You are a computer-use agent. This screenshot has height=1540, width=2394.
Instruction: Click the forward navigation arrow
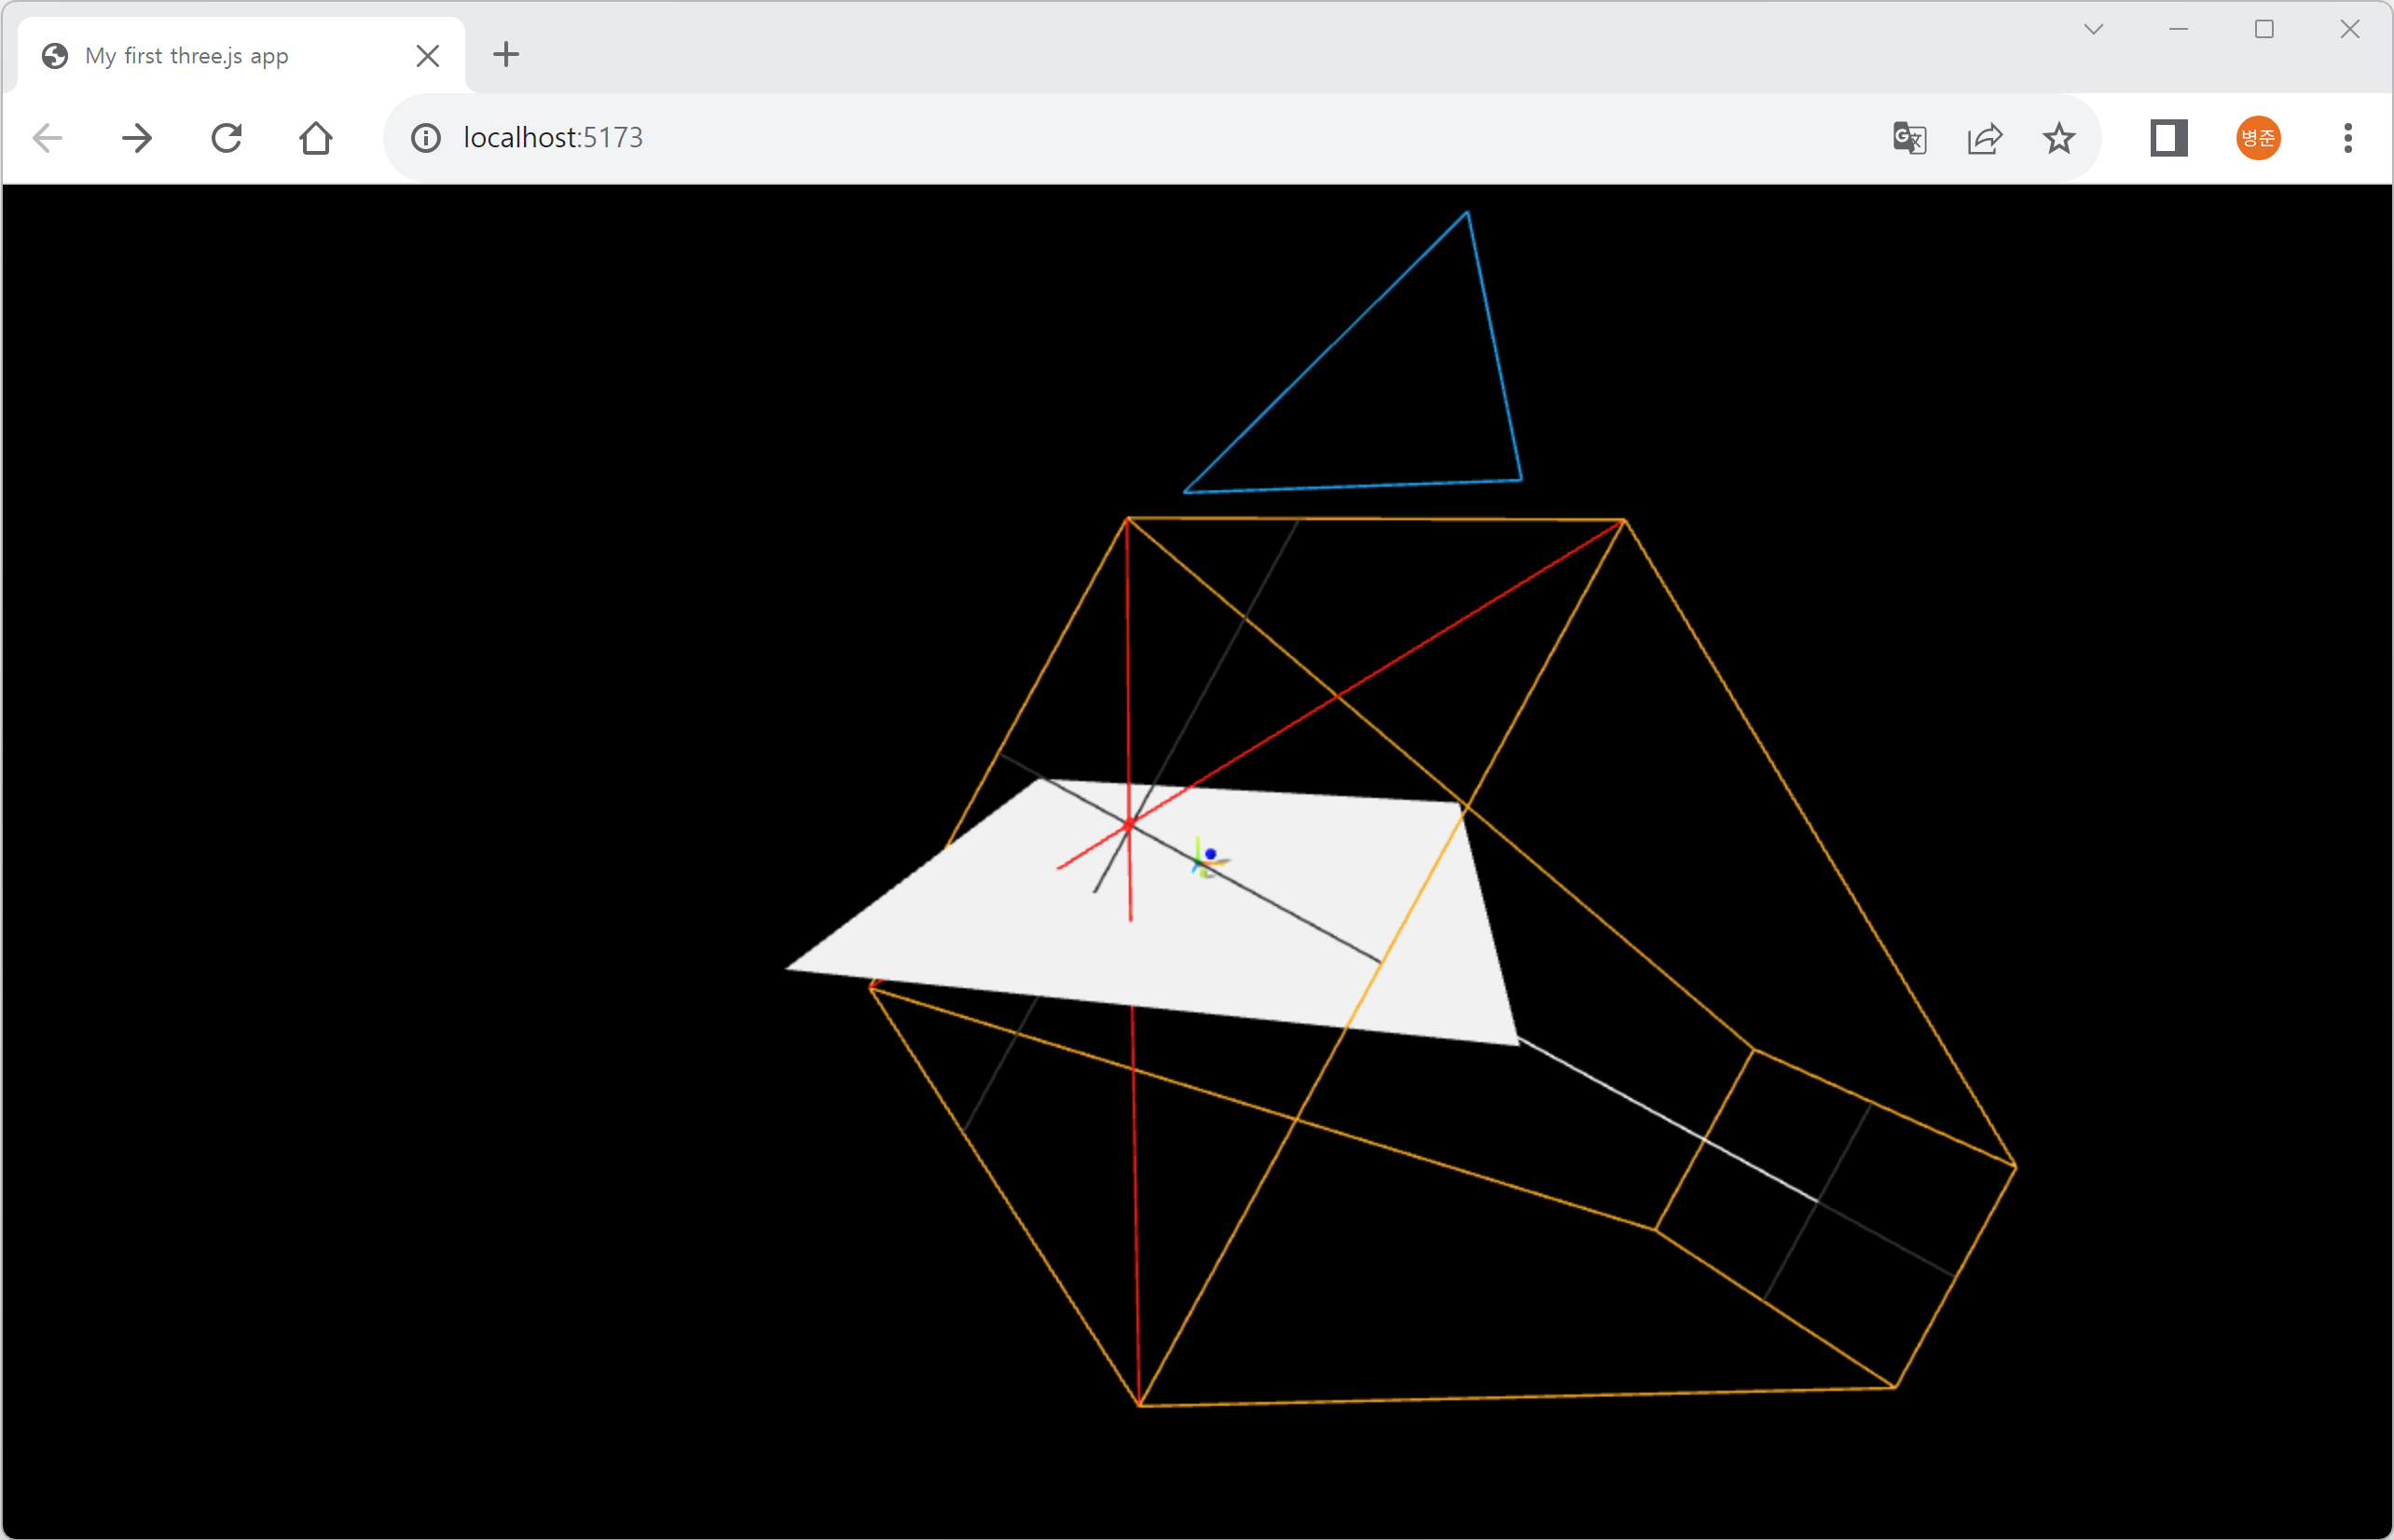pyautogui.click(x=137, y=138)
